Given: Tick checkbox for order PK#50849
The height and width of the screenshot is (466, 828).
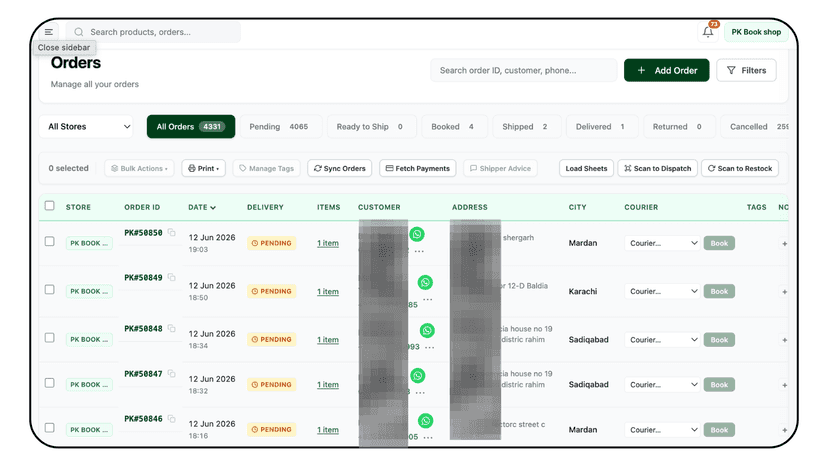Looking at the screenshot, I should point(50,290).
